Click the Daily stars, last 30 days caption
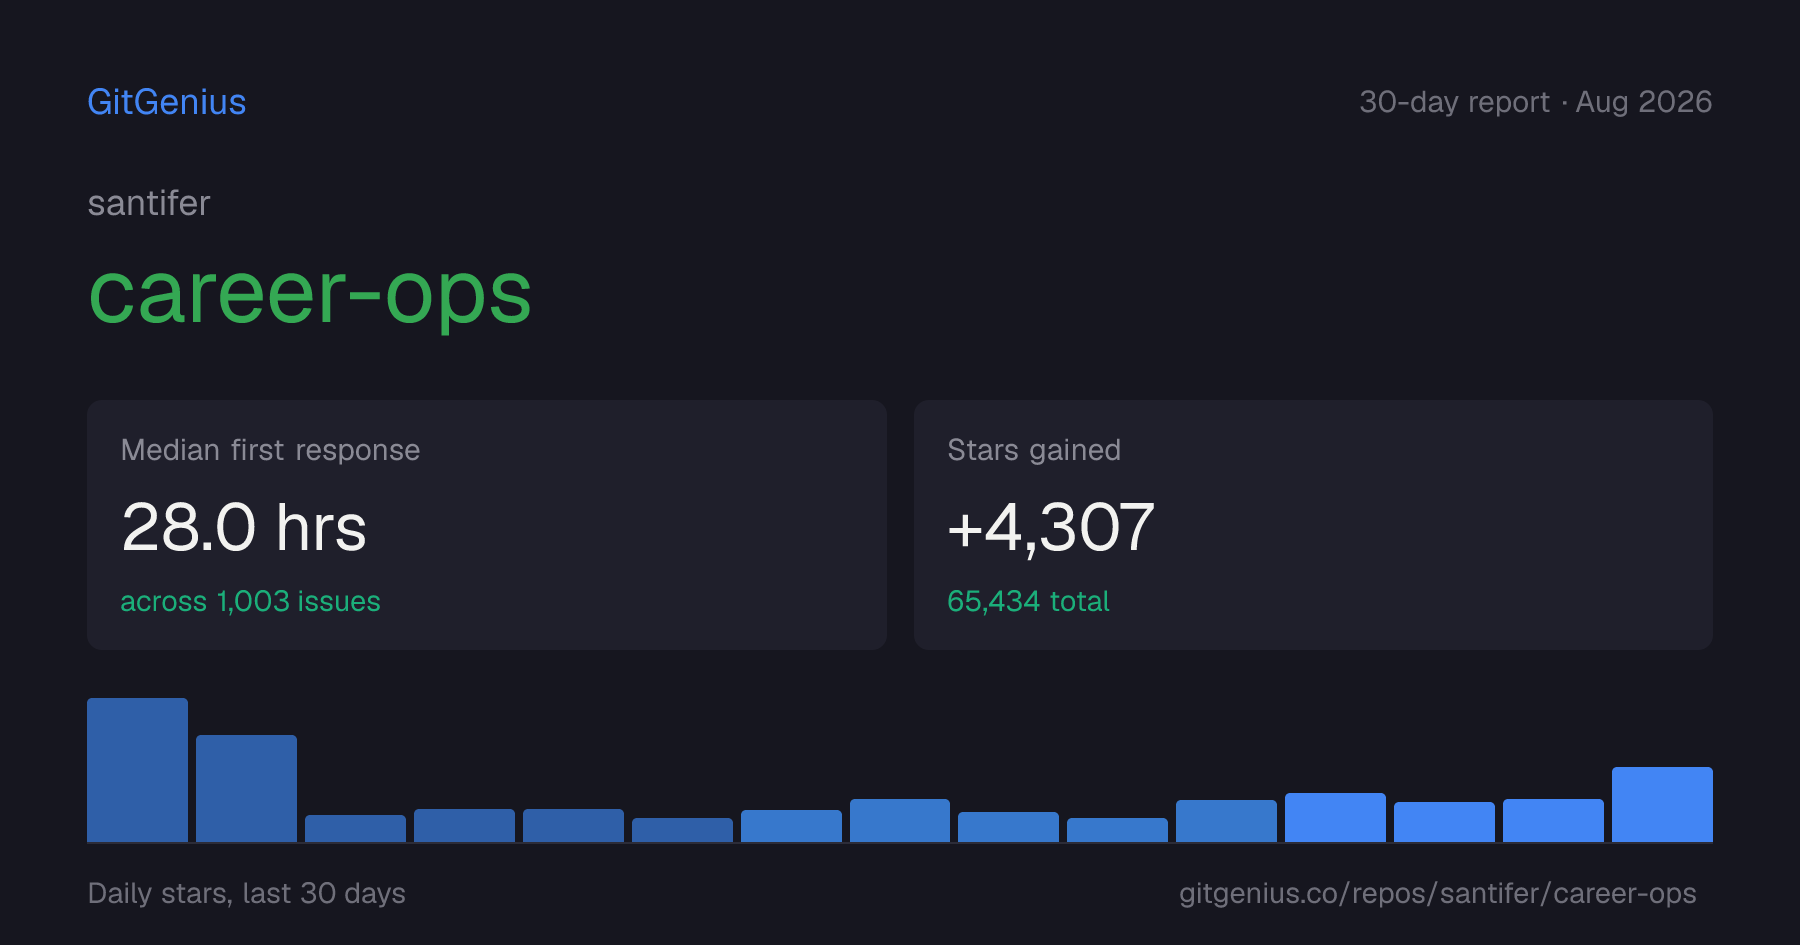This screenshot has height=945, width=1800. [x=247, y=893]
